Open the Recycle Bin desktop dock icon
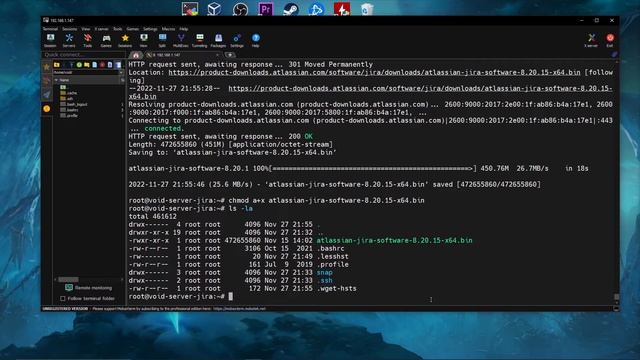The image size is (640, 360). [x=367, y=9]
